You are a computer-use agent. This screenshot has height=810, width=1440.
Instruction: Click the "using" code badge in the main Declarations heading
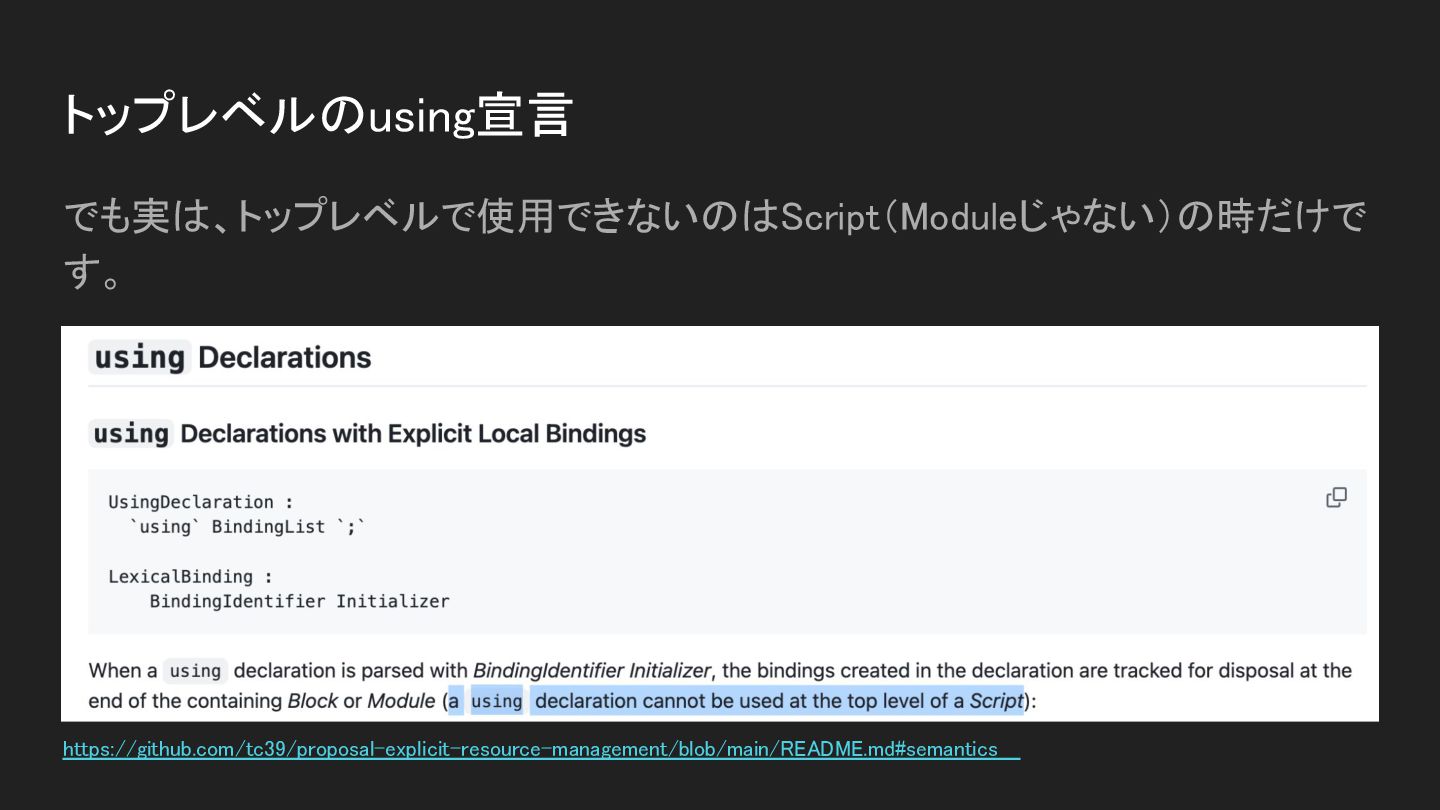(x=139, y=357)
